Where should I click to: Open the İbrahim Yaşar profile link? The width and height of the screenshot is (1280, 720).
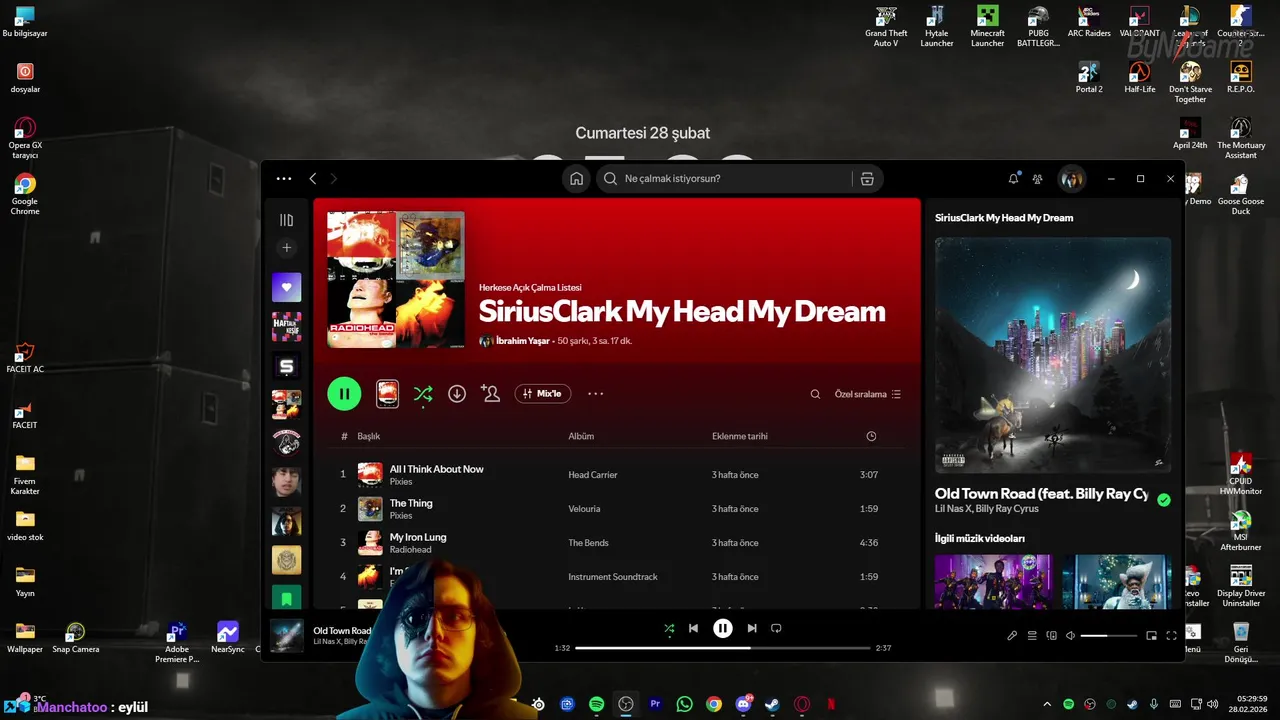[x=523, y=341]
